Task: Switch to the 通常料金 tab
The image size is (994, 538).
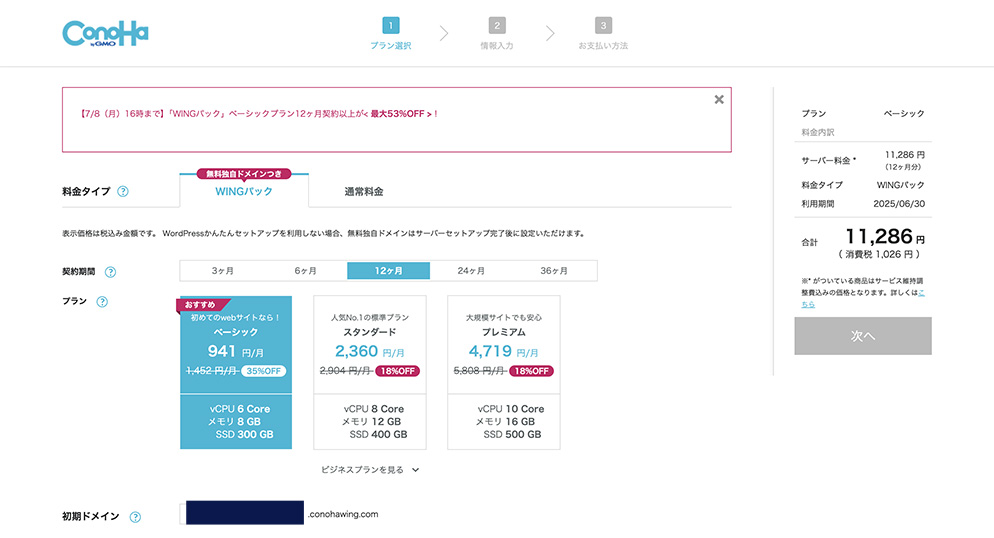Action: point(364,191)
